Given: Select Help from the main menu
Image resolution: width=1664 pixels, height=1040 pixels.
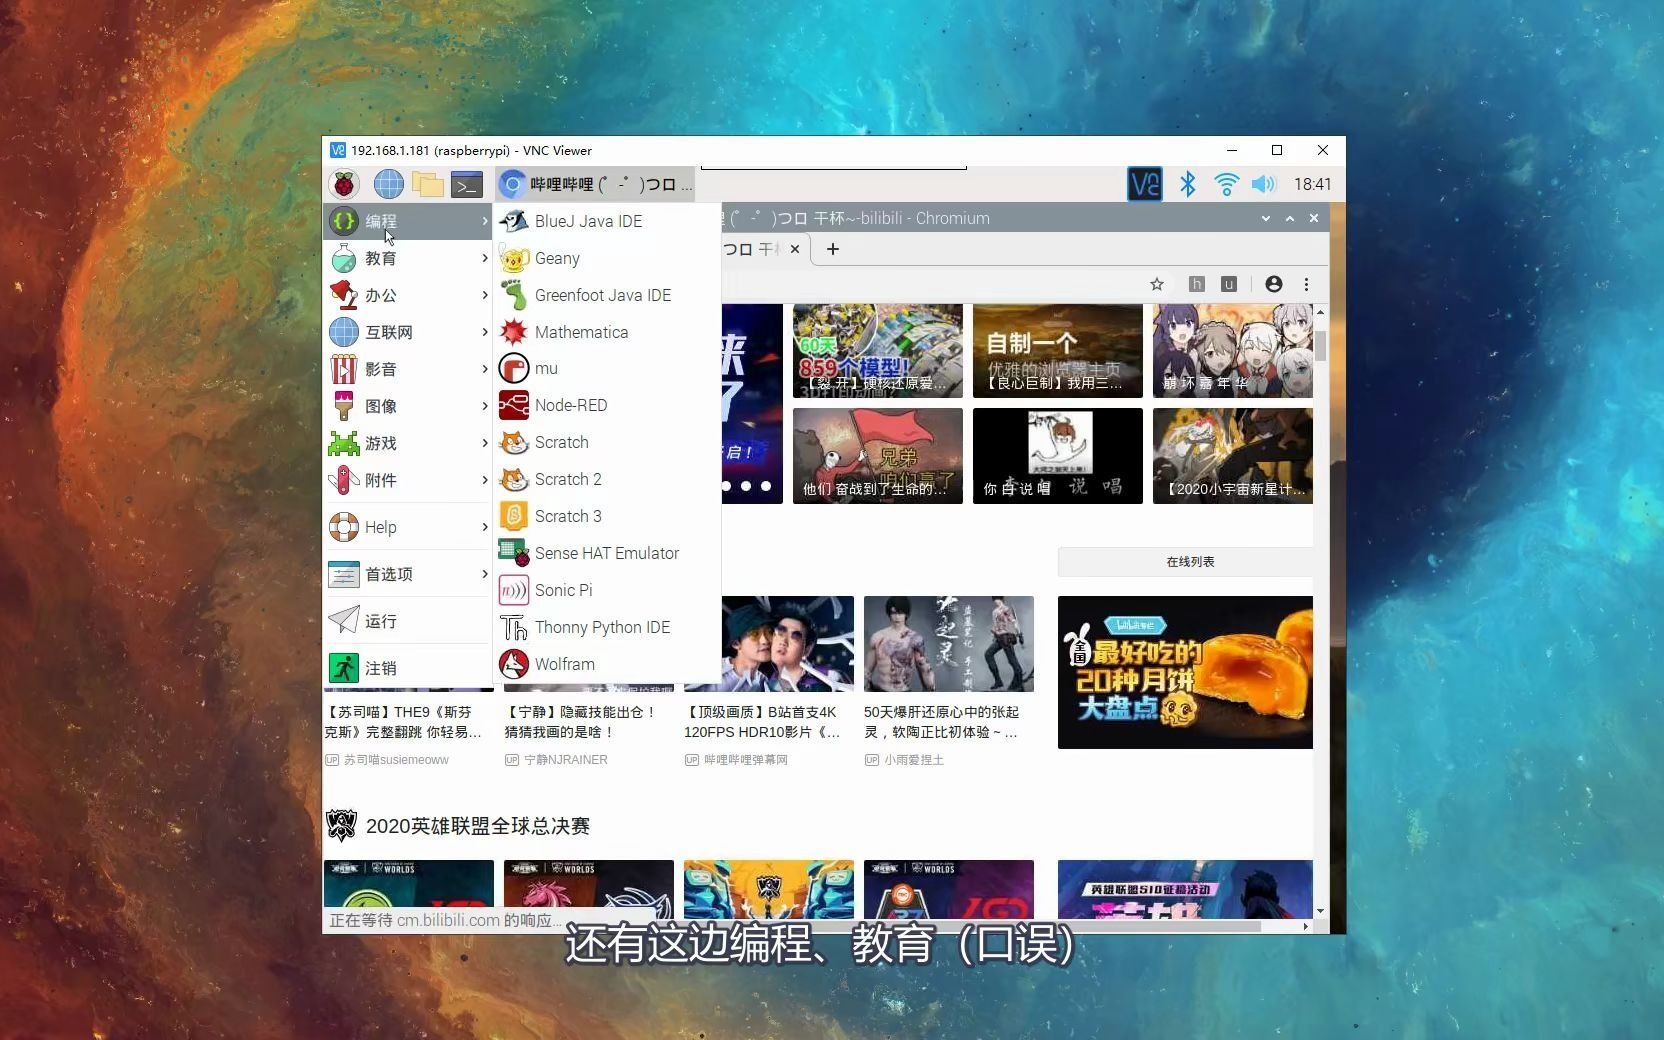Looking at the screenshot, I should (x=381, y=527).
